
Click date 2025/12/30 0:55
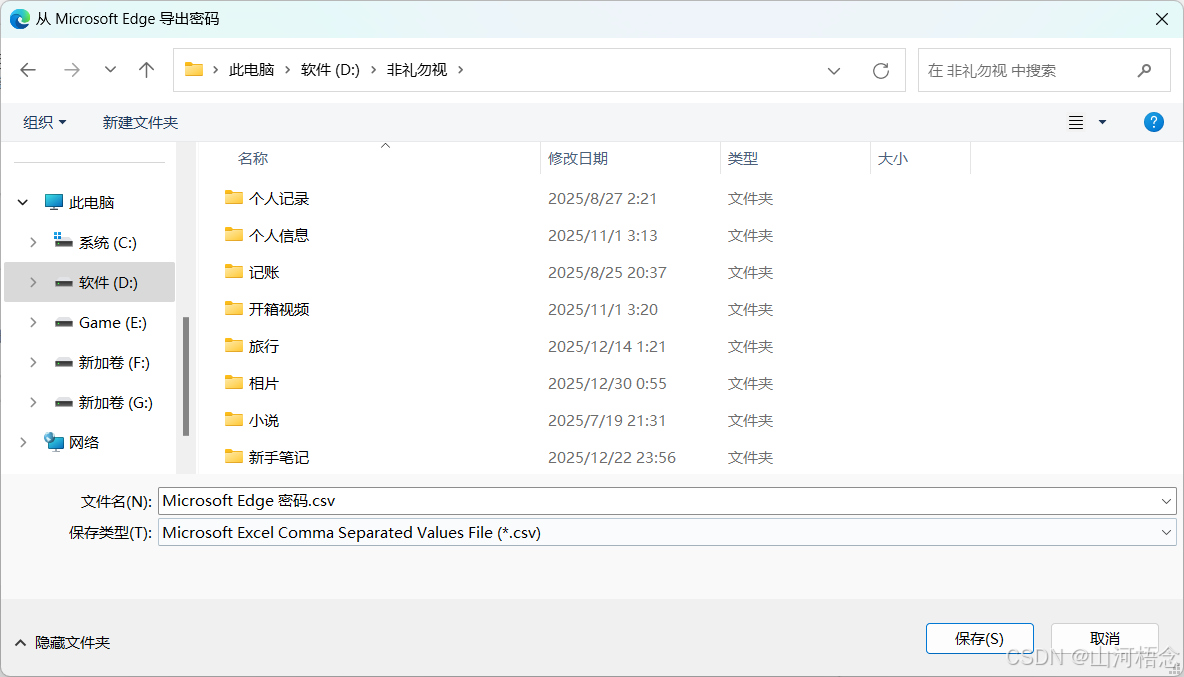[x=607, y=383]
